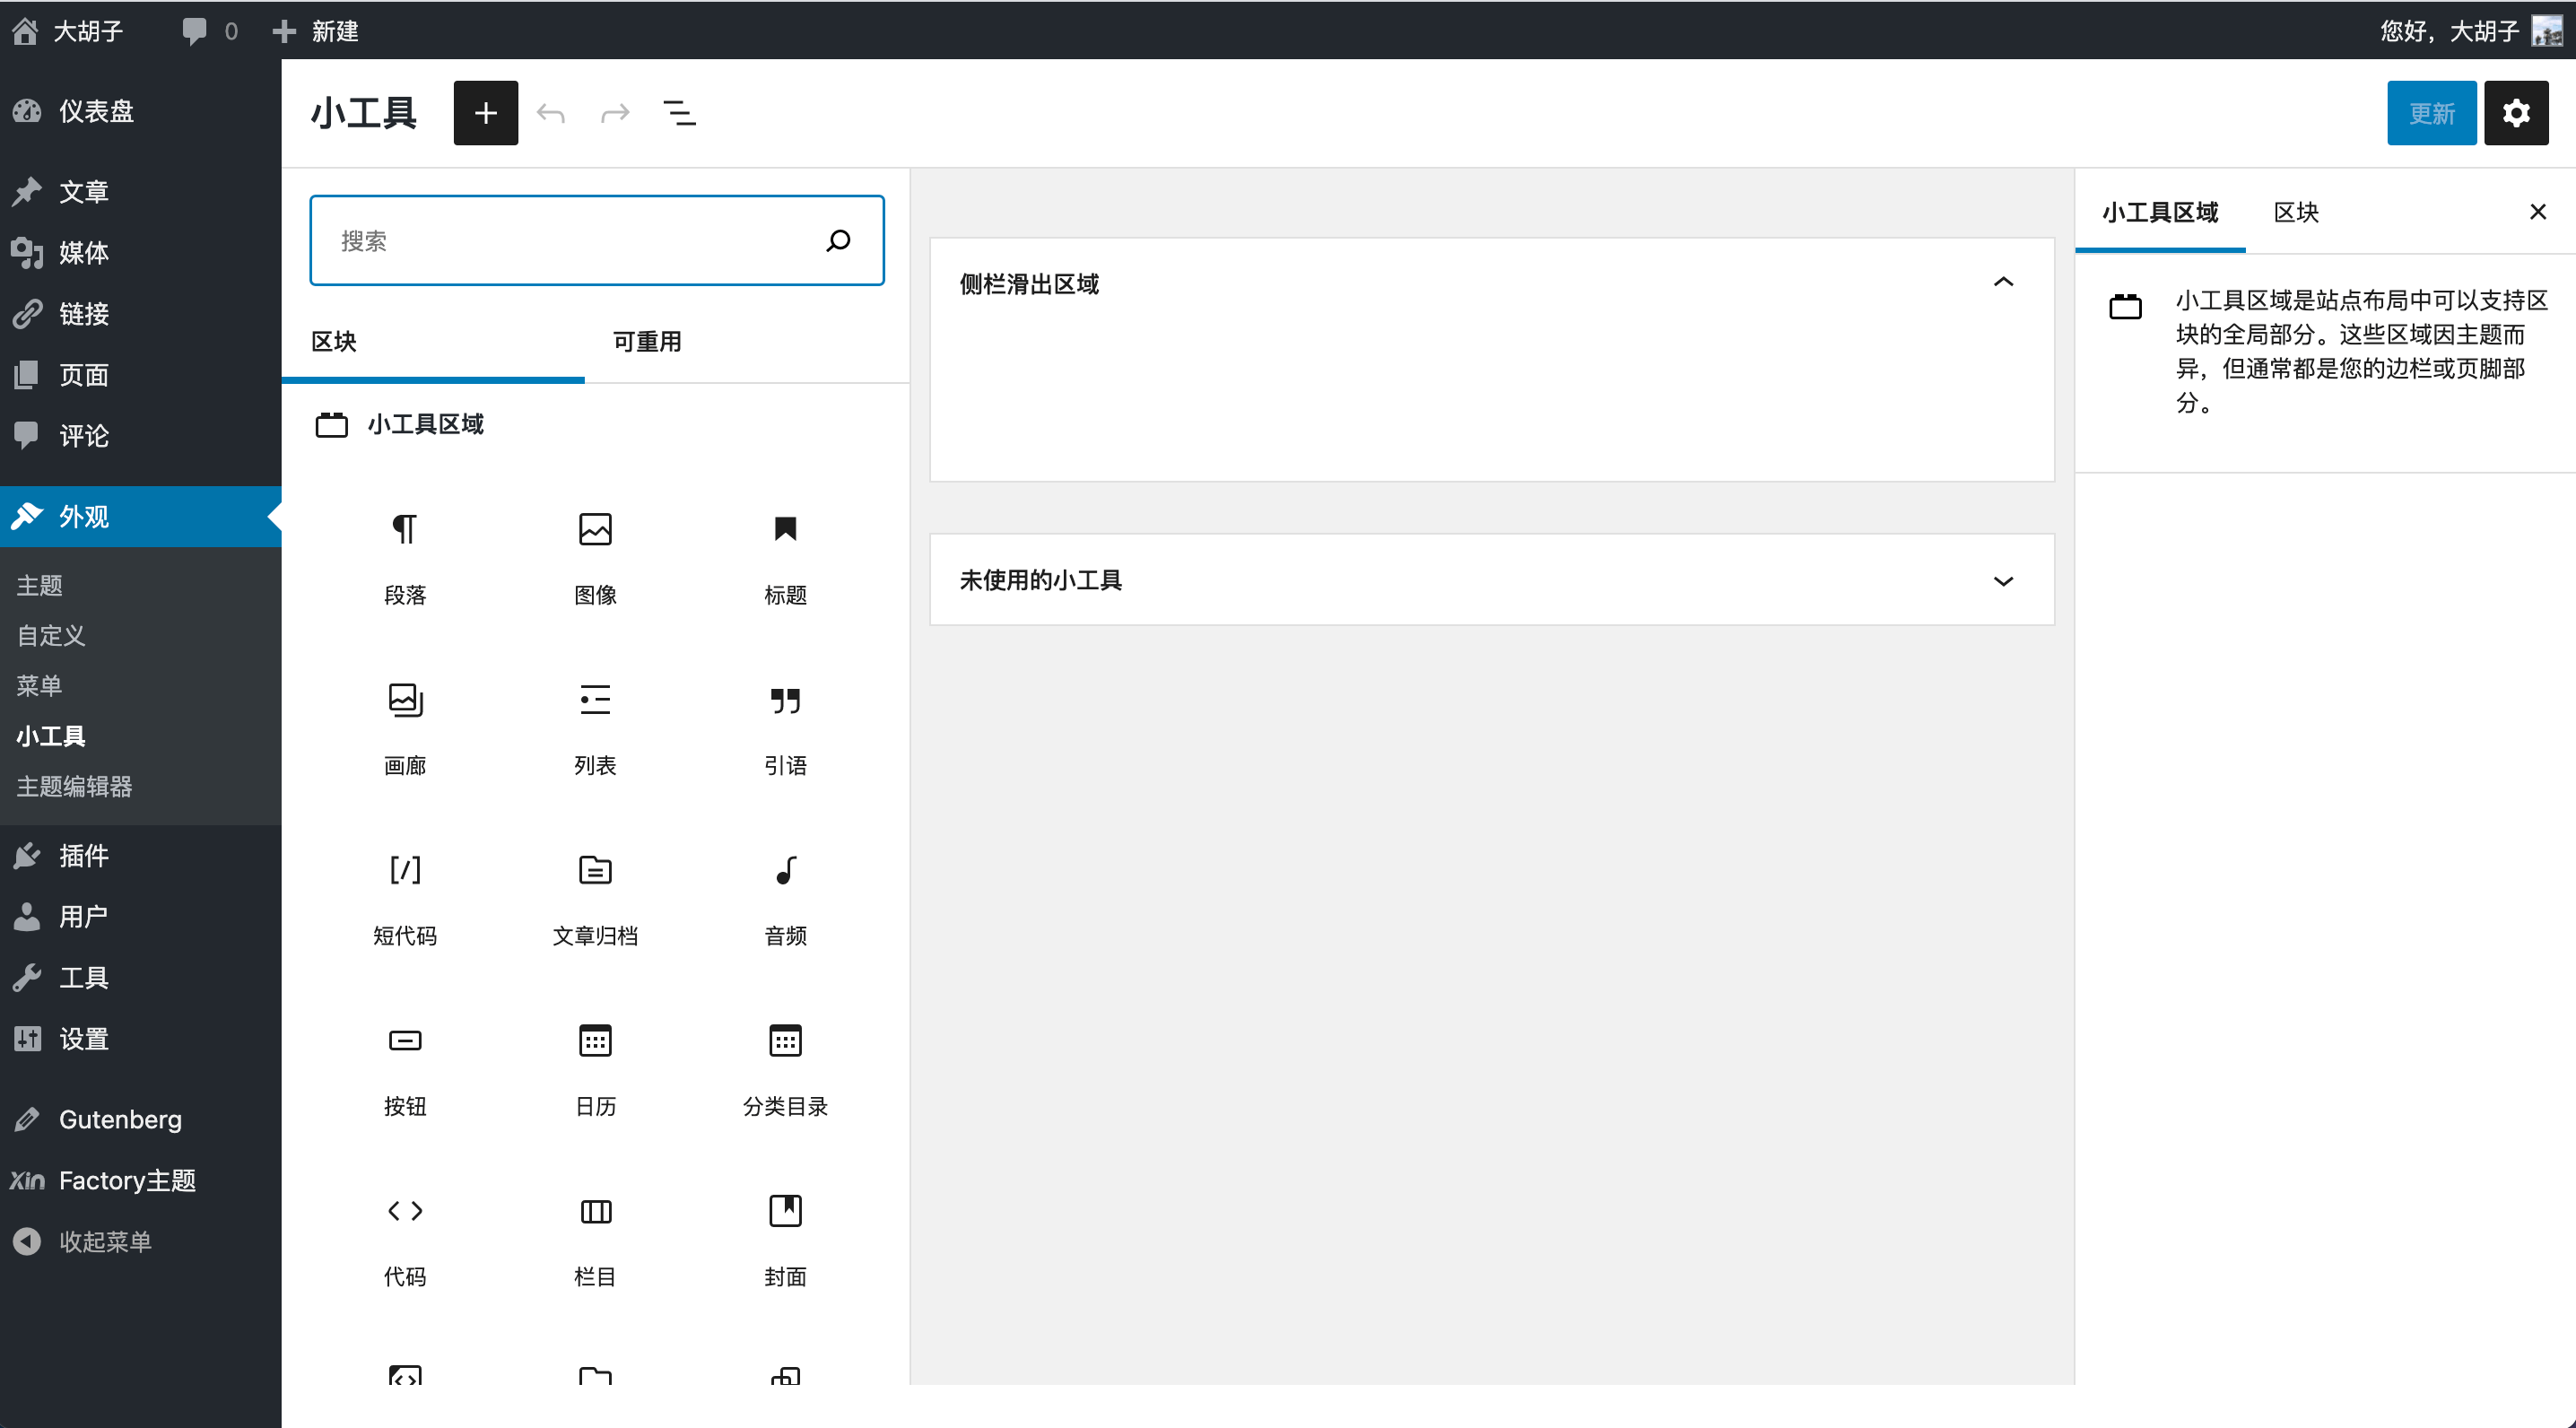The image size is (2576, 1428).
Task: Close the right panel with X button
Action: [x=2537, y=213]
